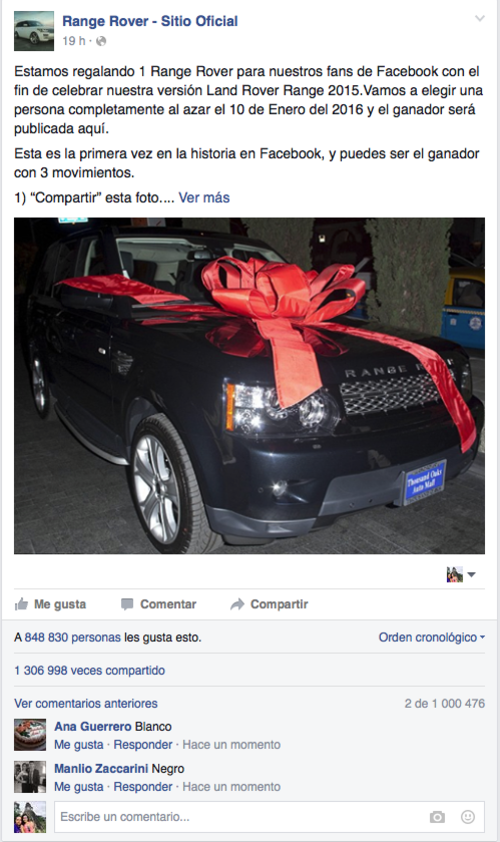Viewport: 500px width, 842px height.
Task: Click the camera icon in comment box
Action: tap(437, 817)
